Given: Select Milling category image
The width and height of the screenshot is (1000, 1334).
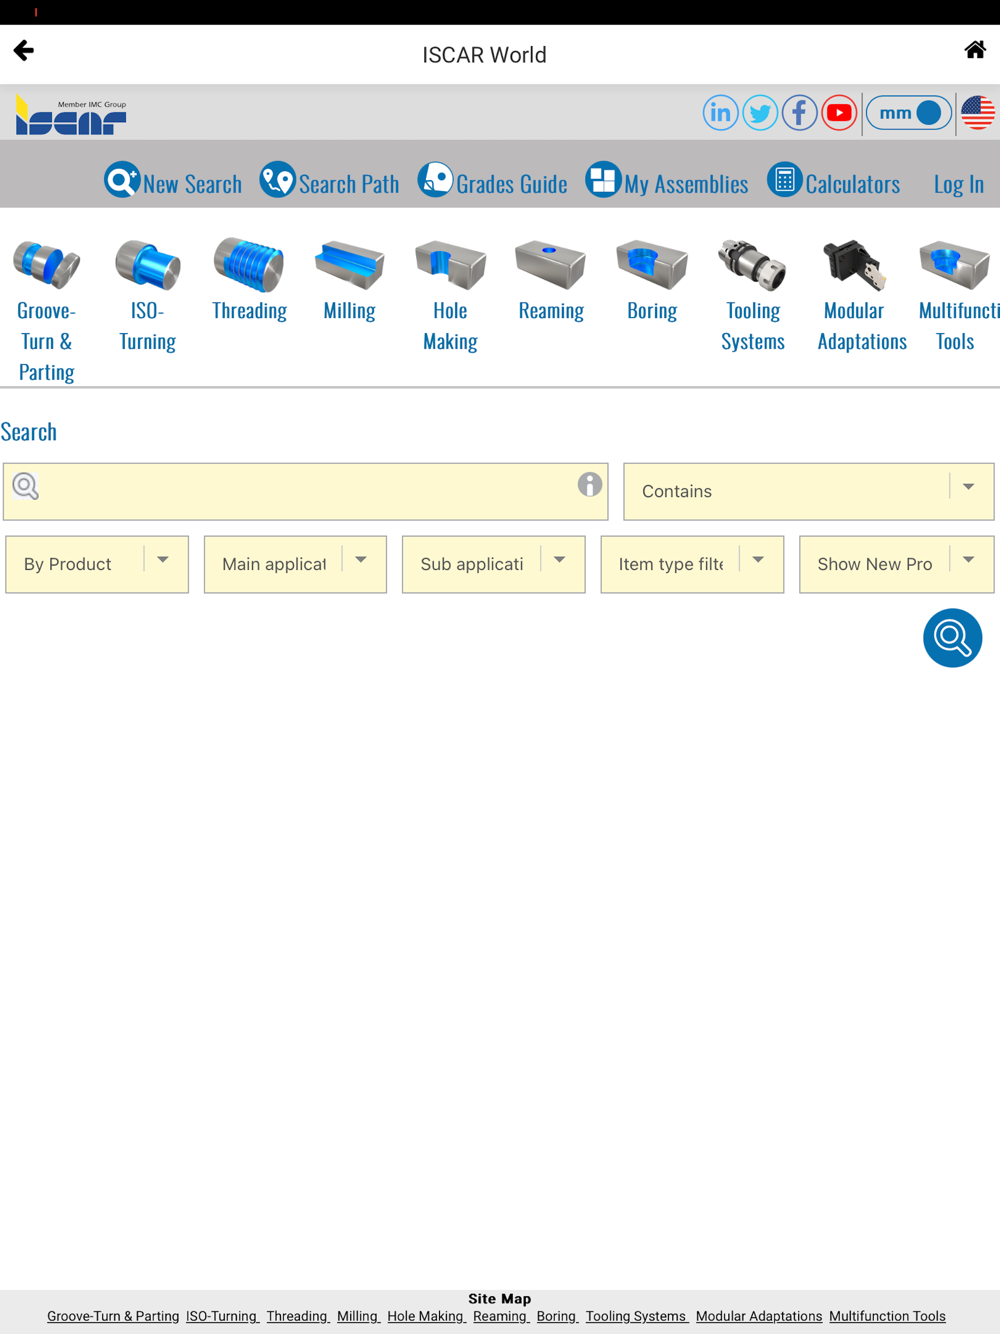Looking at the screenshot, I should 349,264.
